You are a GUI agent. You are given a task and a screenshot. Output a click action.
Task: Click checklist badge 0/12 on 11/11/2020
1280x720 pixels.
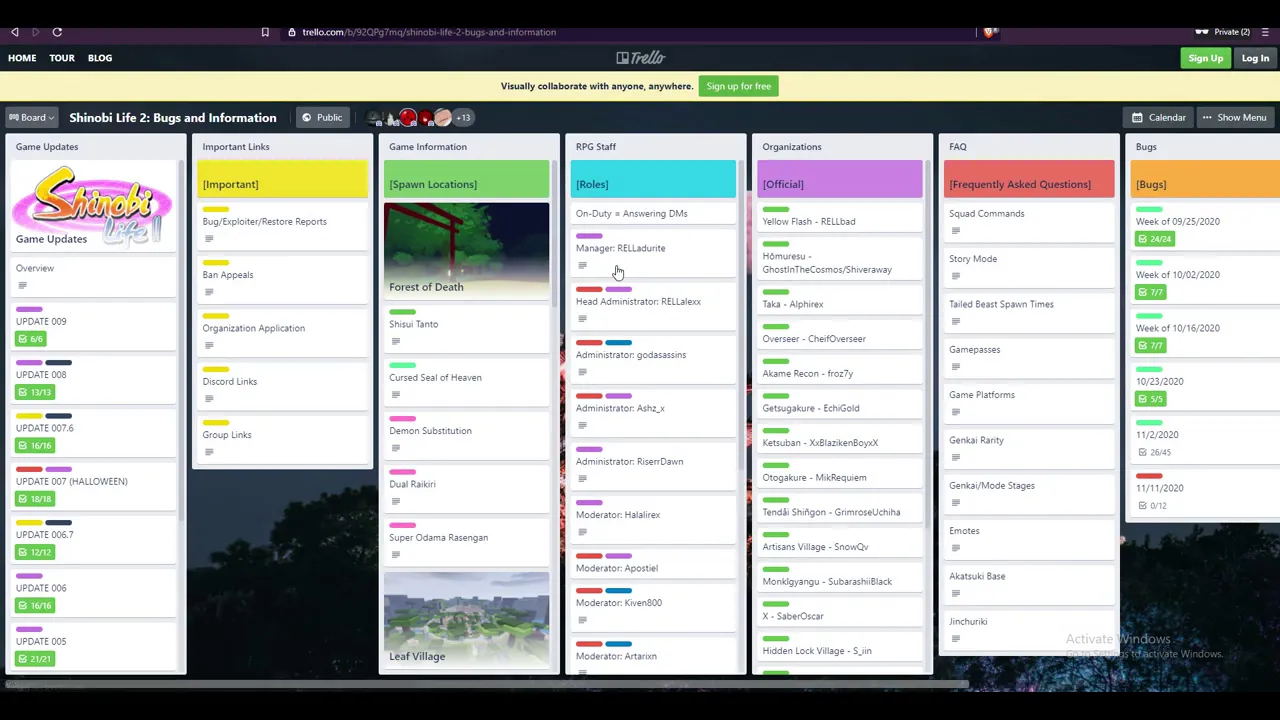(x=1152, y=506)
